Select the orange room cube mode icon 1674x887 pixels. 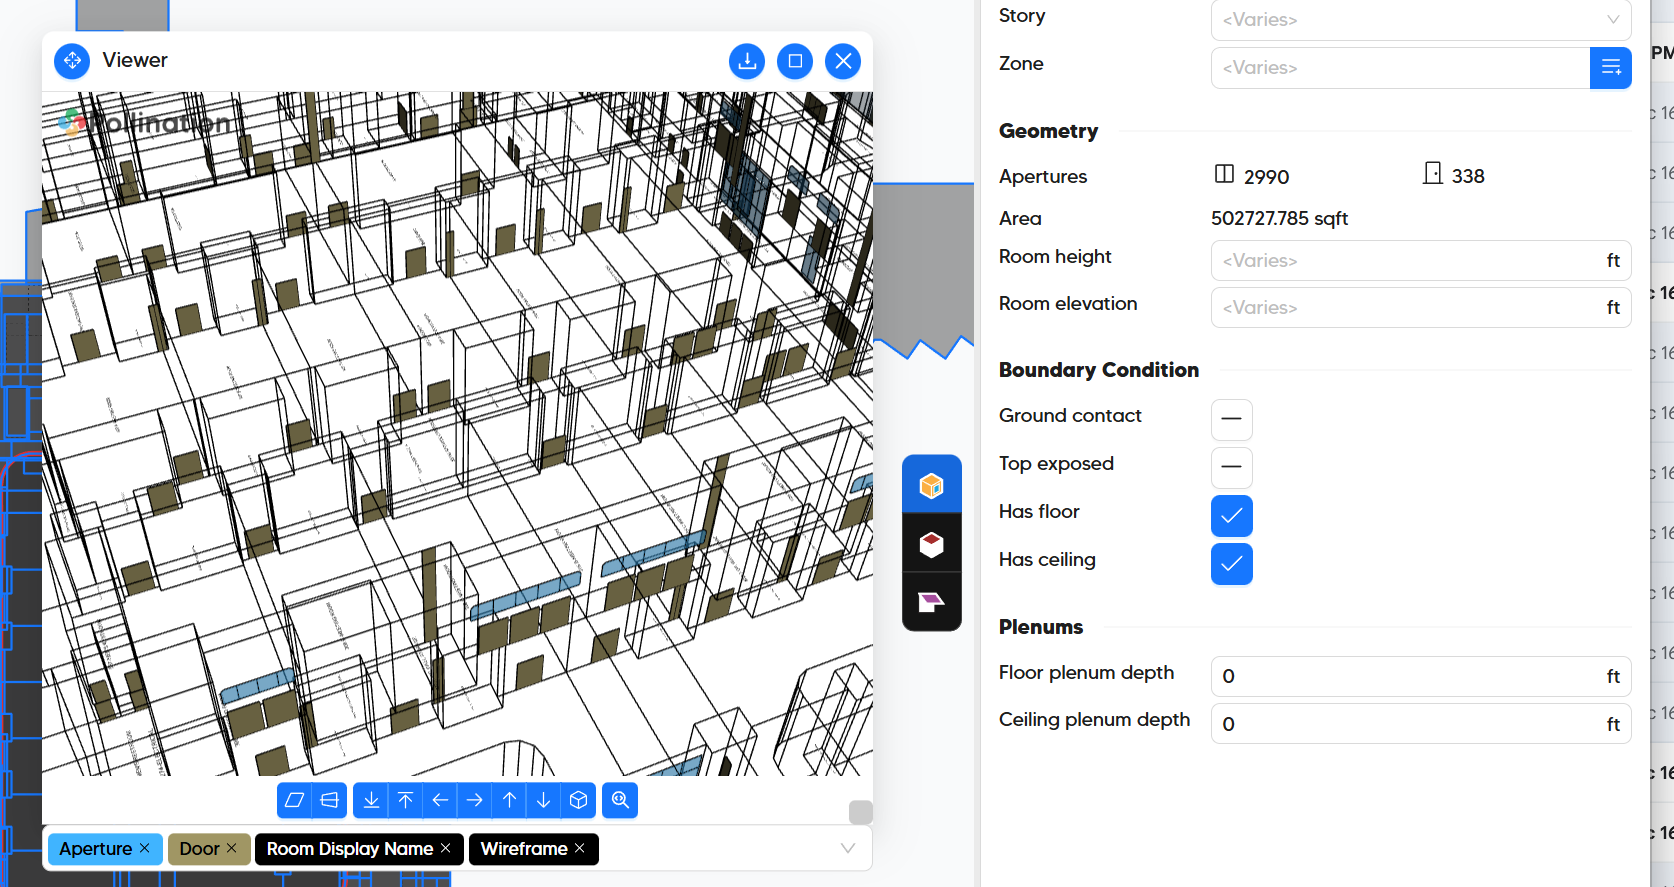coord(931,486)
